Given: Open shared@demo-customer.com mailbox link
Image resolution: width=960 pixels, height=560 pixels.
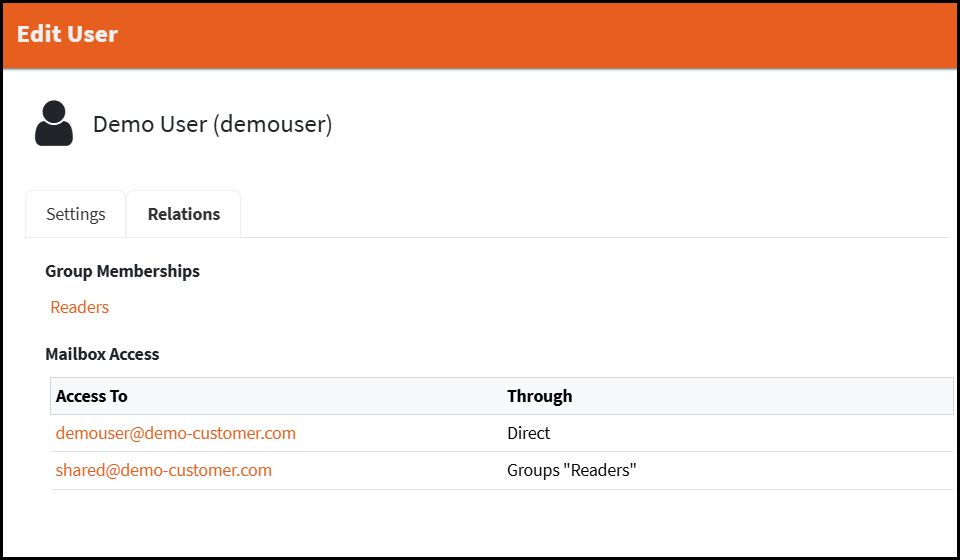Looking at the screenshot, I should (164, 470).
